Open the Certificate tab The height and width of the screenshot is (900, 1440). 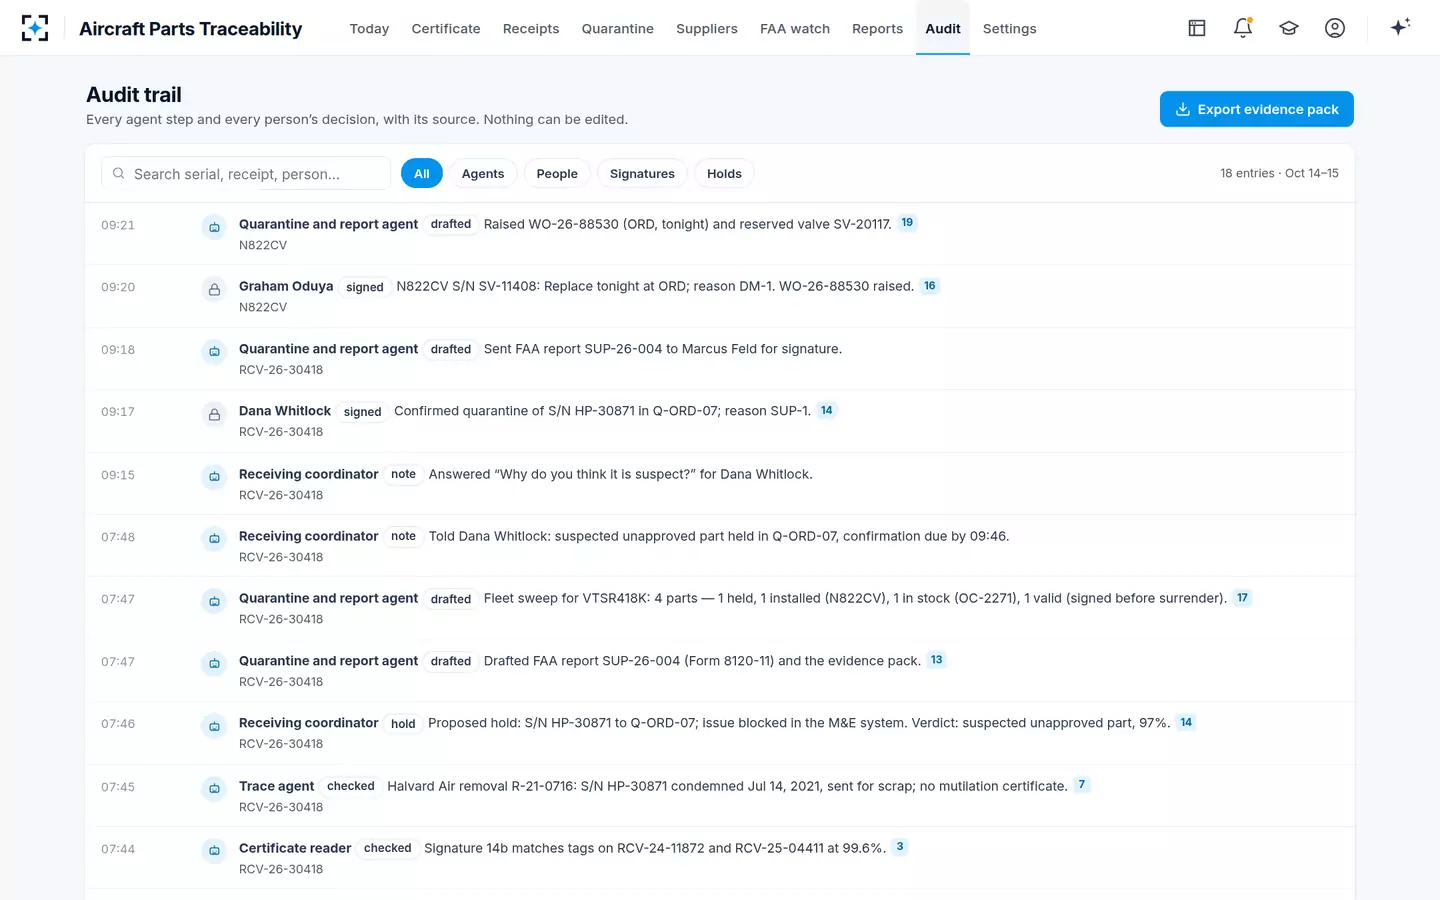click(x=446, y=28)
